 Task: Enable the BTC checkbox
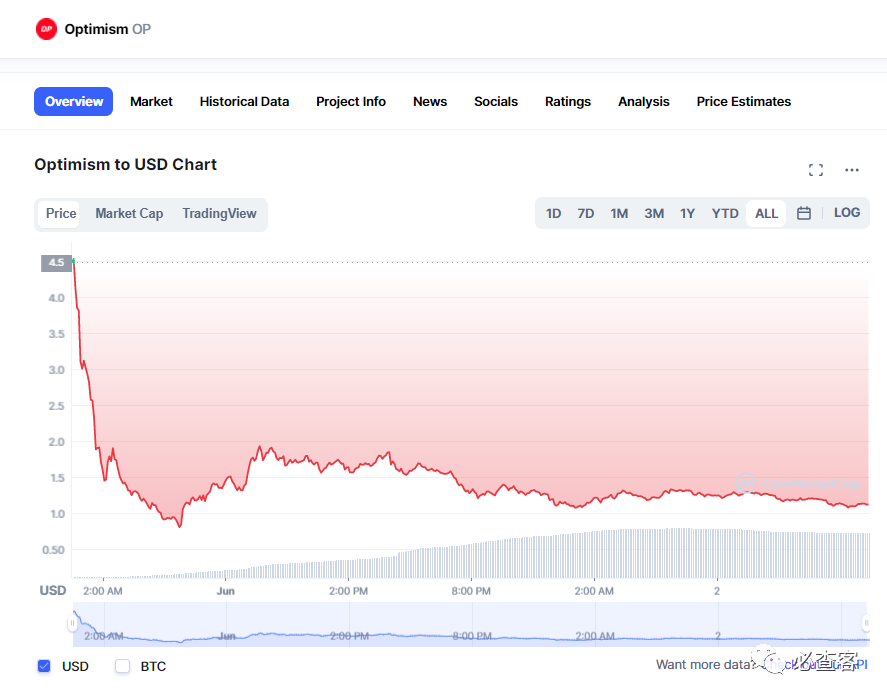122,666
